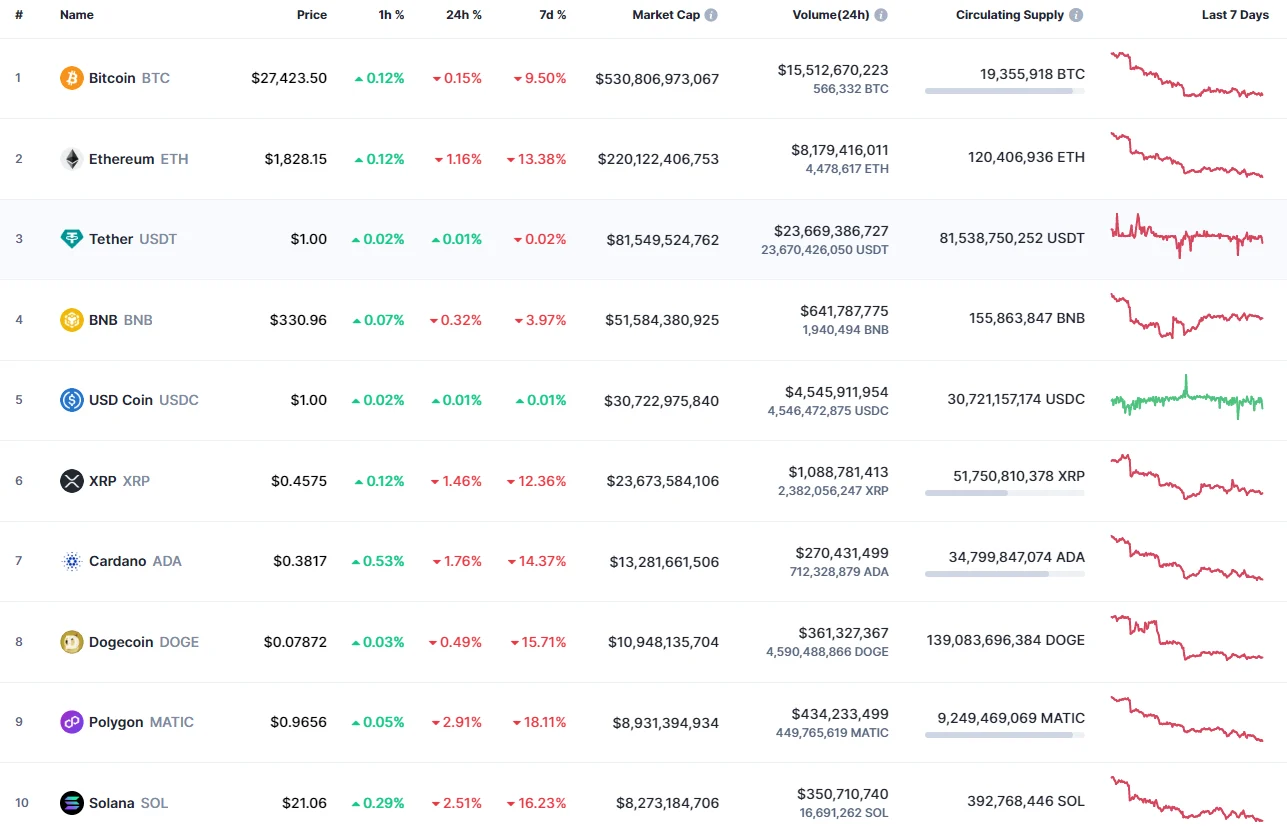Select the XRP logo icon
Viewport: 1287px width, 840px height.
tap(70, 481)
